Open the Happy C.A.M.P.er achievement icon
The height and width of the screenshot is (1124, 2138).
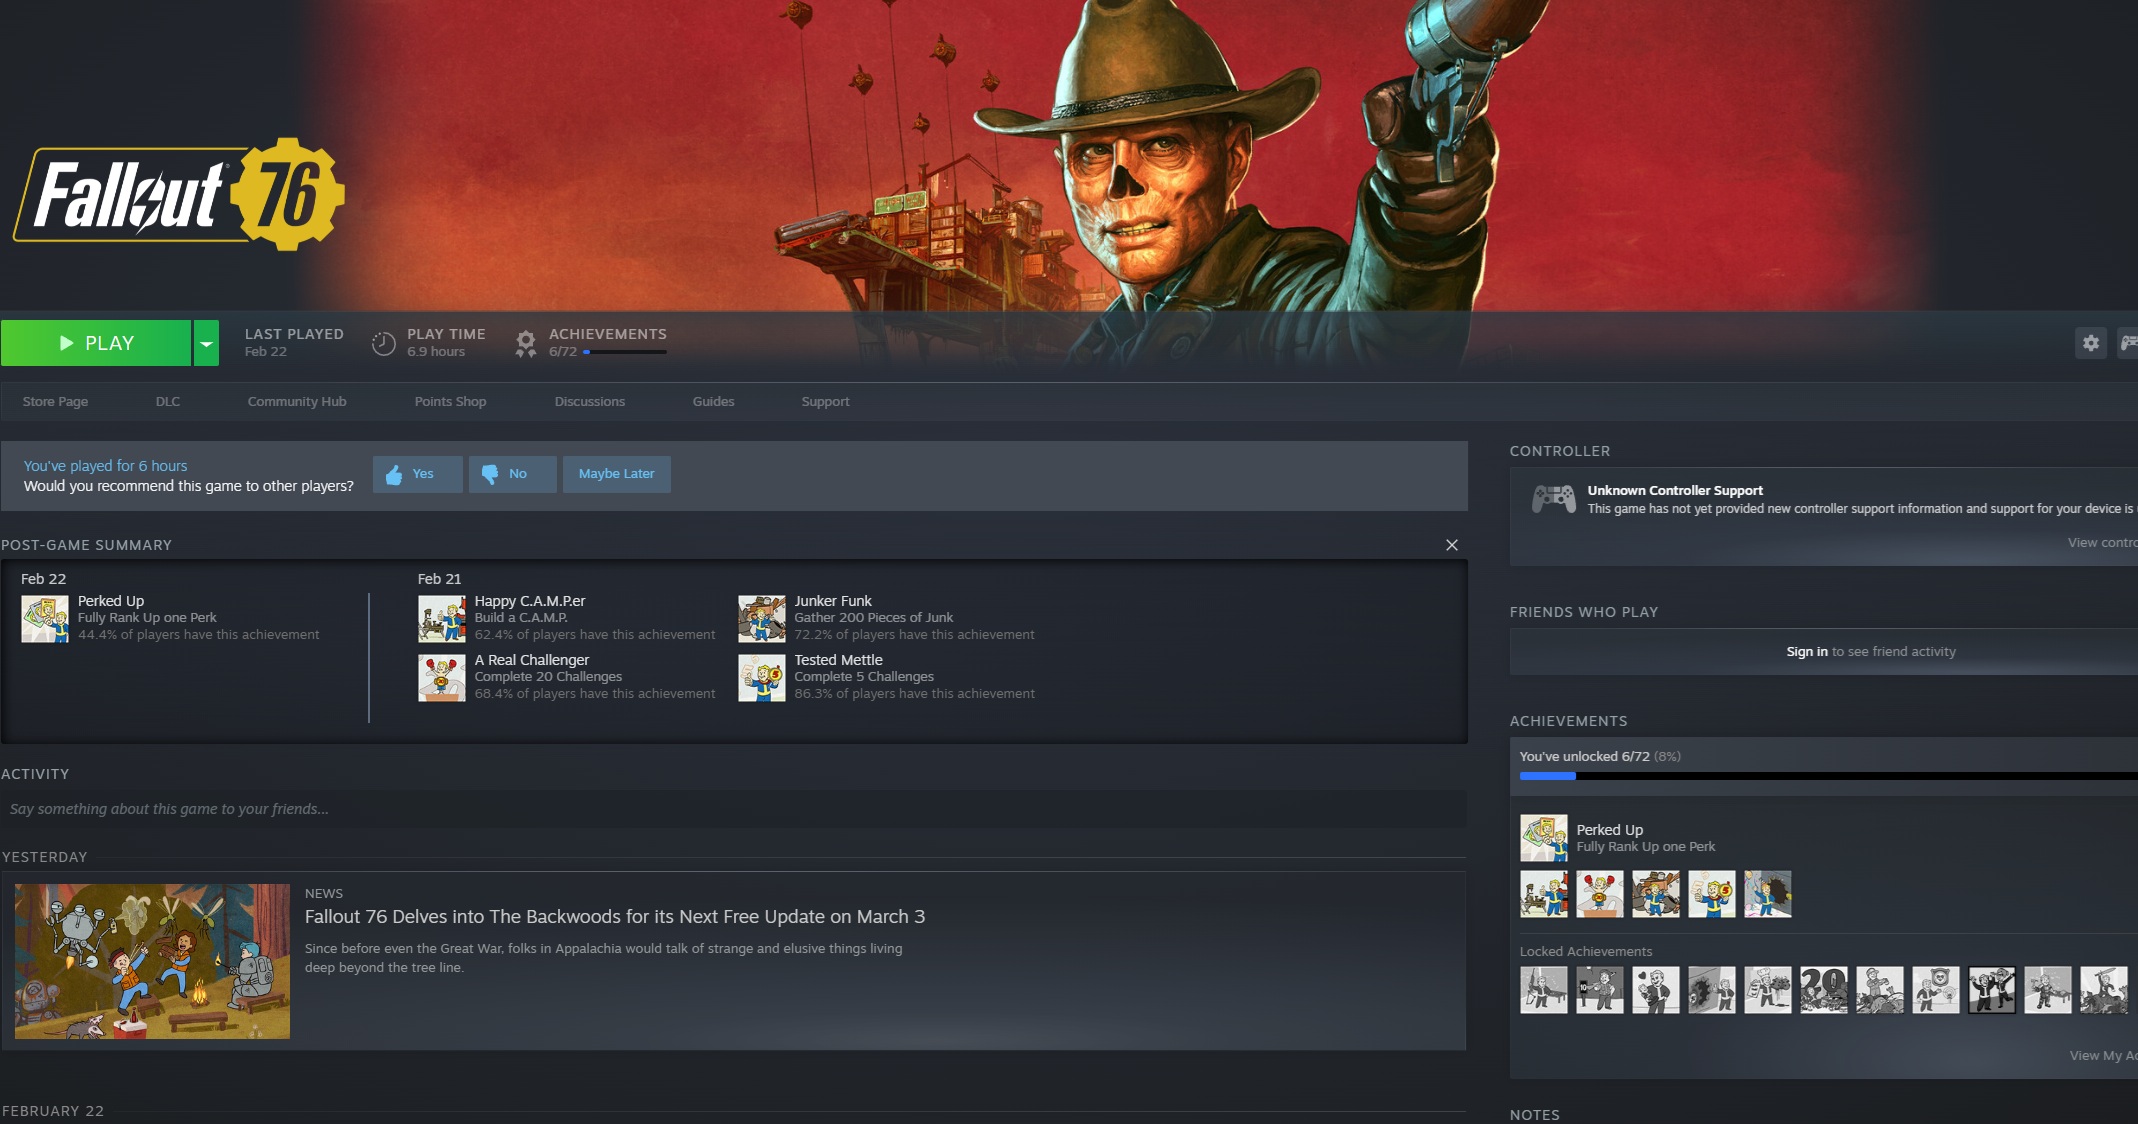click(x=441, y=618)
